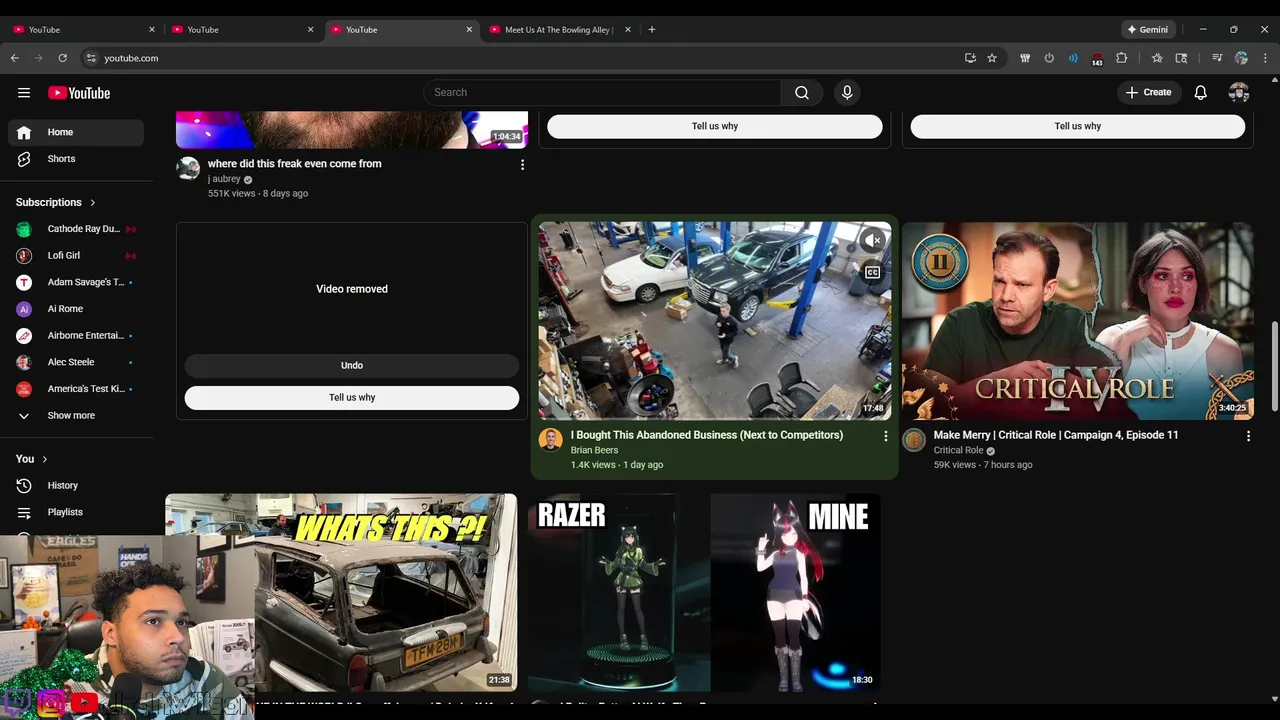This screenshot has height=720, width=1280.
Task: Open 'I Bought This Abandoned Business' video title
Action: click(x=707, y=435)
